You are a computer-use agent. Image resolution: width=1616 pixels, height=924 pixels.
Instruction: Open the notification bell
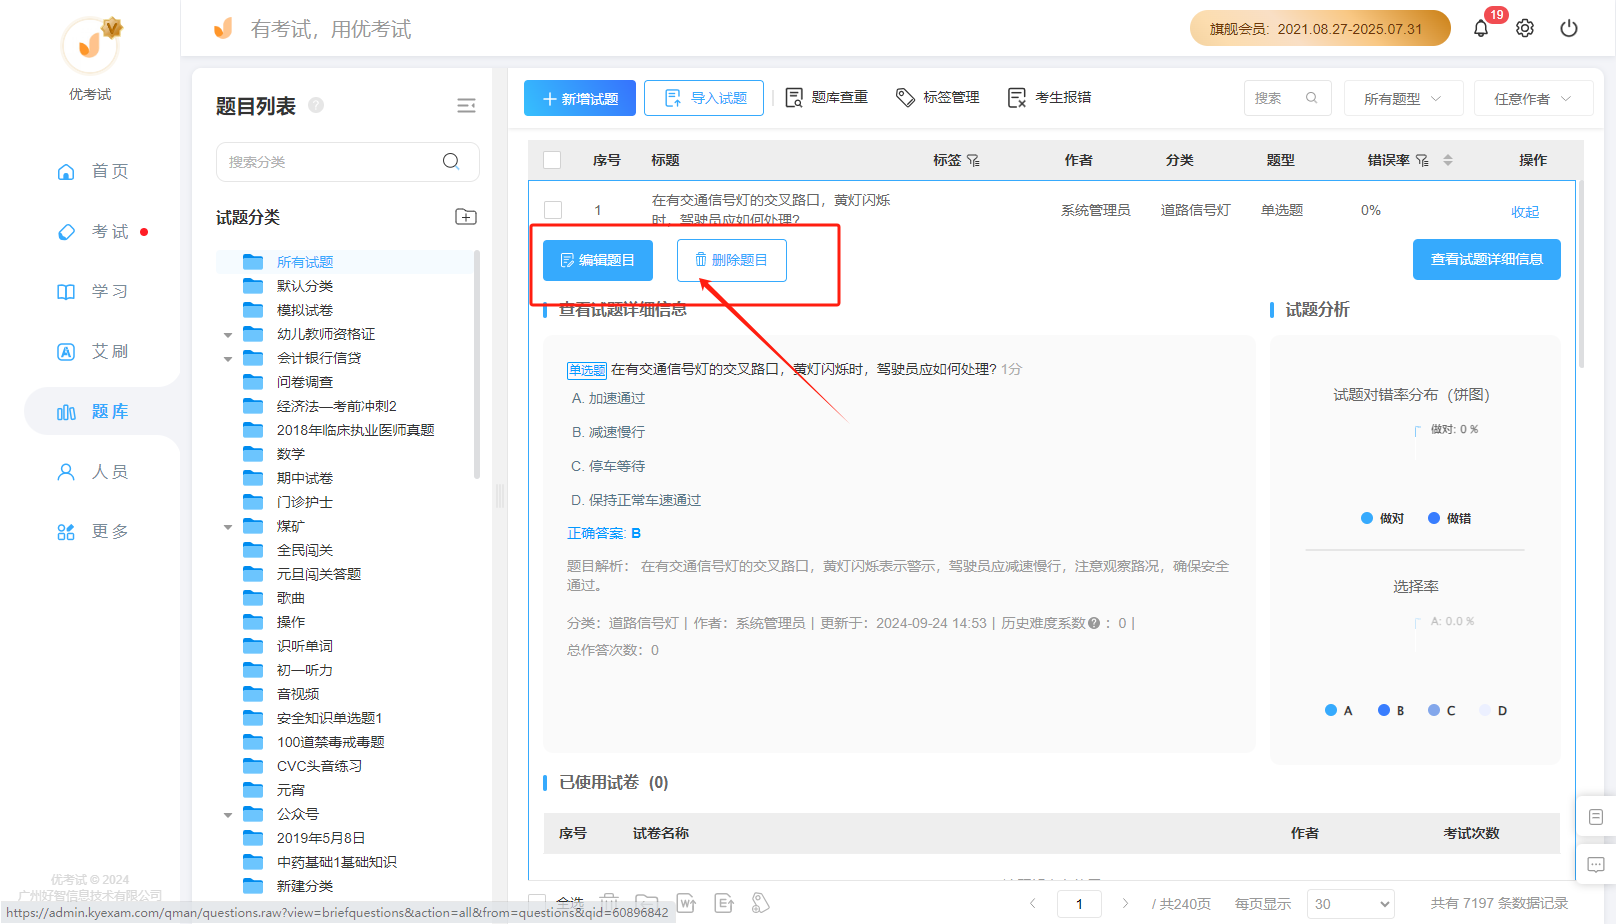coord(1481,28)
